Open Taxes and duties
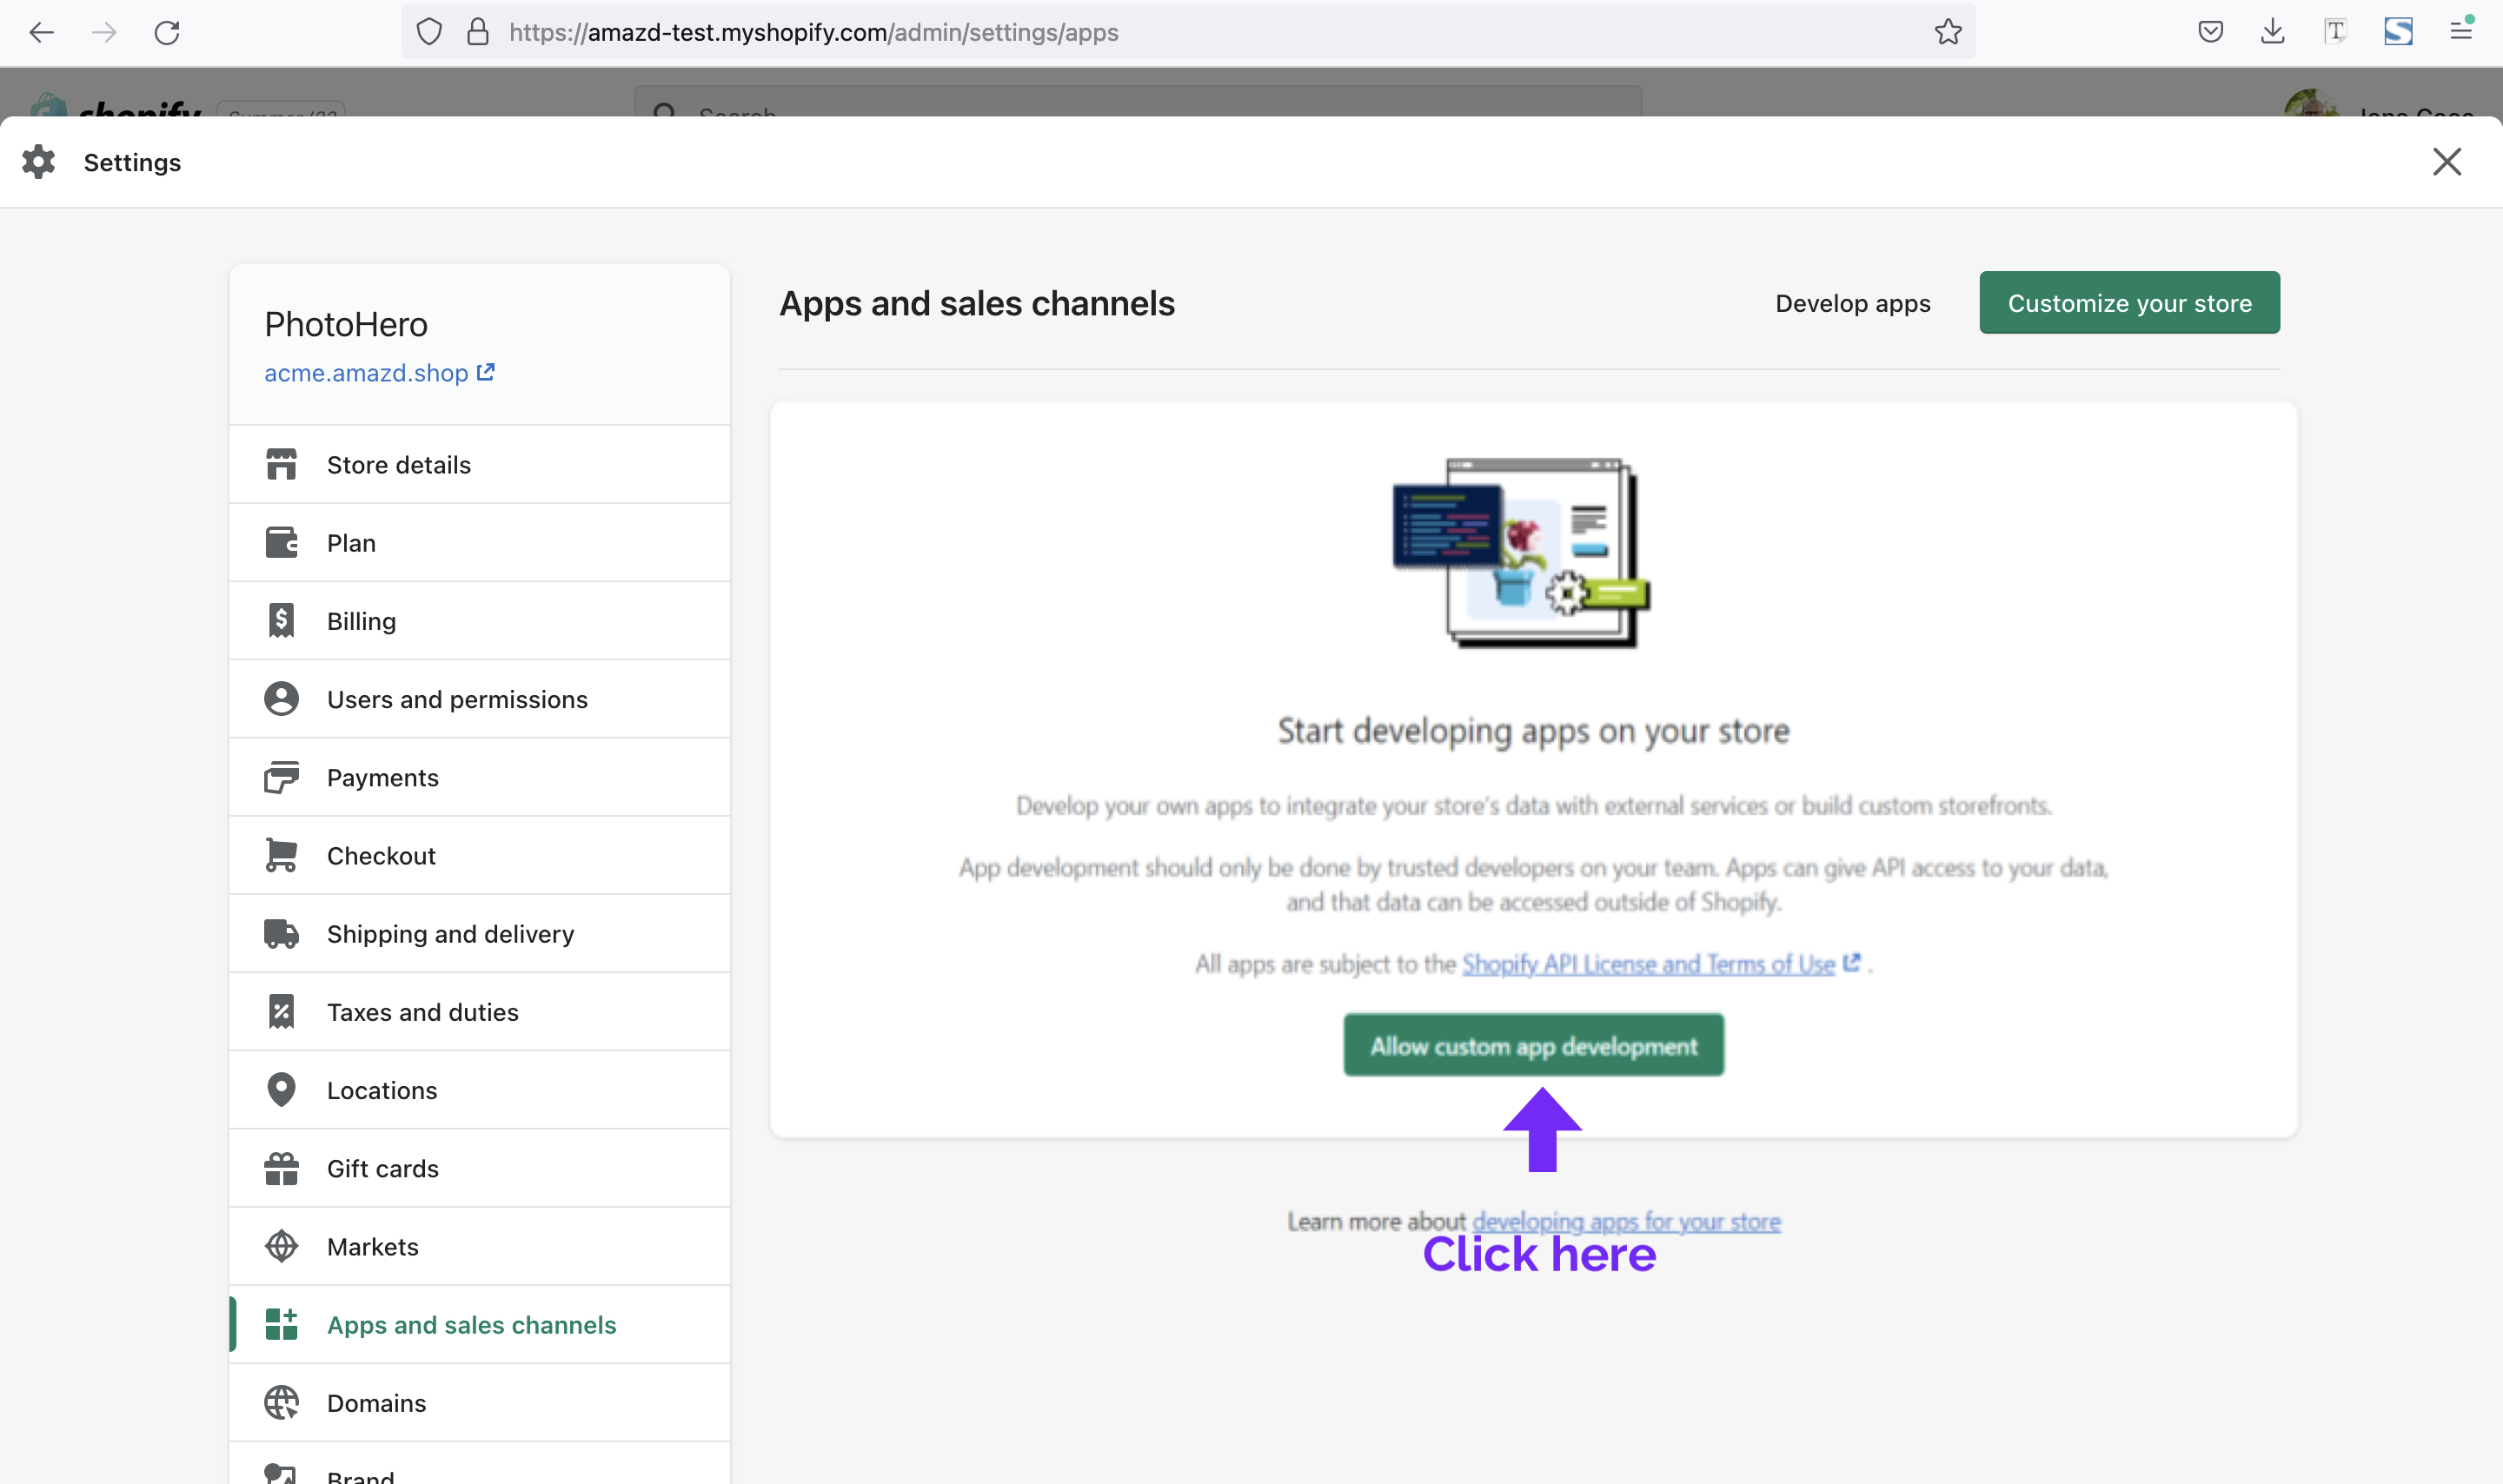2503x1484 pixels. pos(479,1012)
